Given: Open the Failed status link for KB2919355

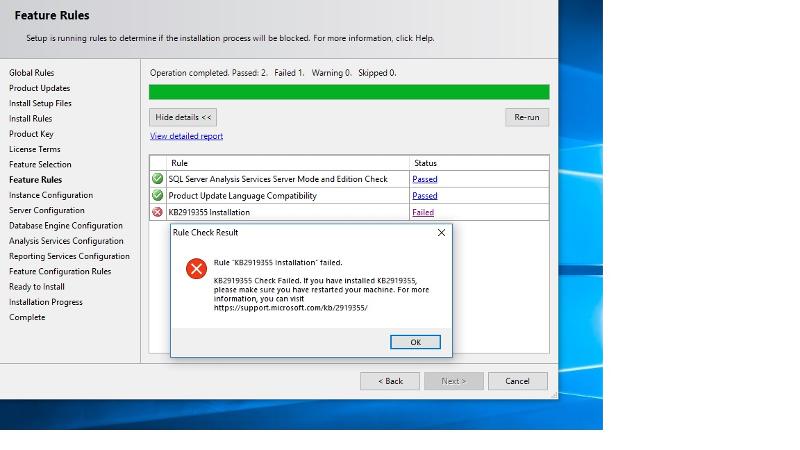Looking at the screenshot, I should pos(423,212).
